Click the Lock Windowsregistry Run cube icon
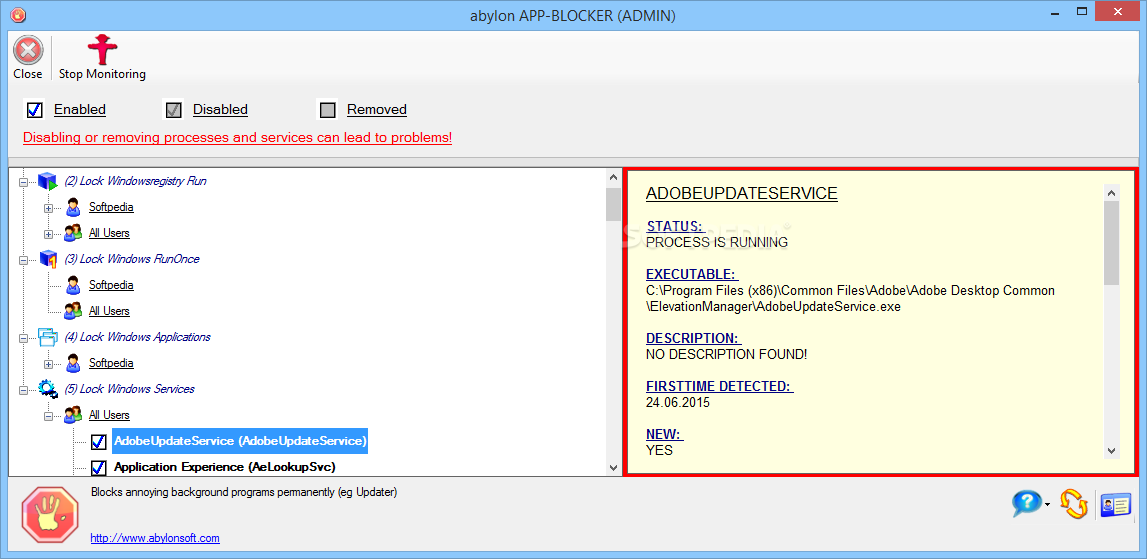The image size is (1147, 559). coord(48,181)
